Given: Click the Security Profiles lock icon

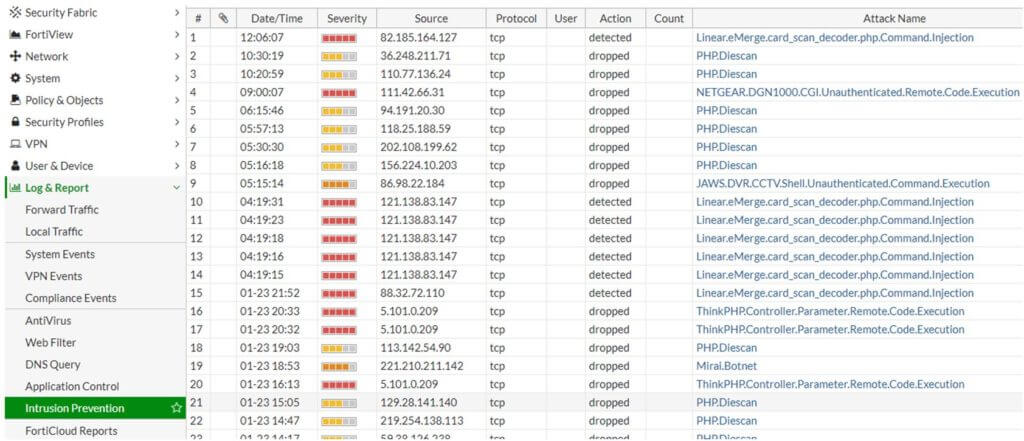Looking at the screenshot, I should 15,122.
